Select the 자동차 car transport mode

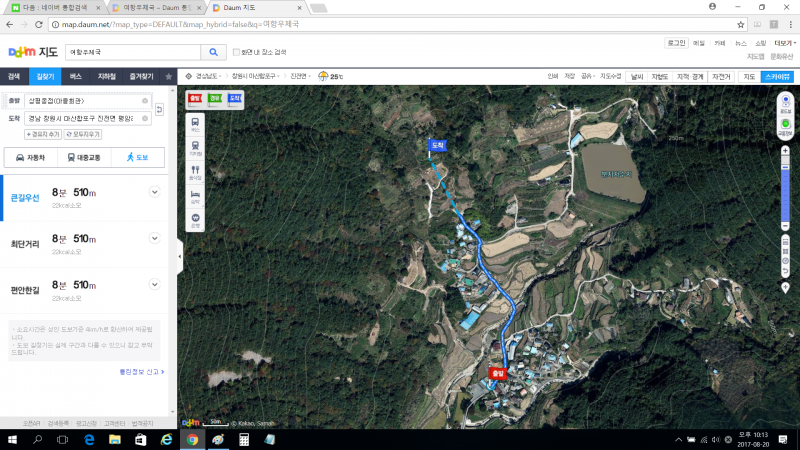(x=30, y=157)
